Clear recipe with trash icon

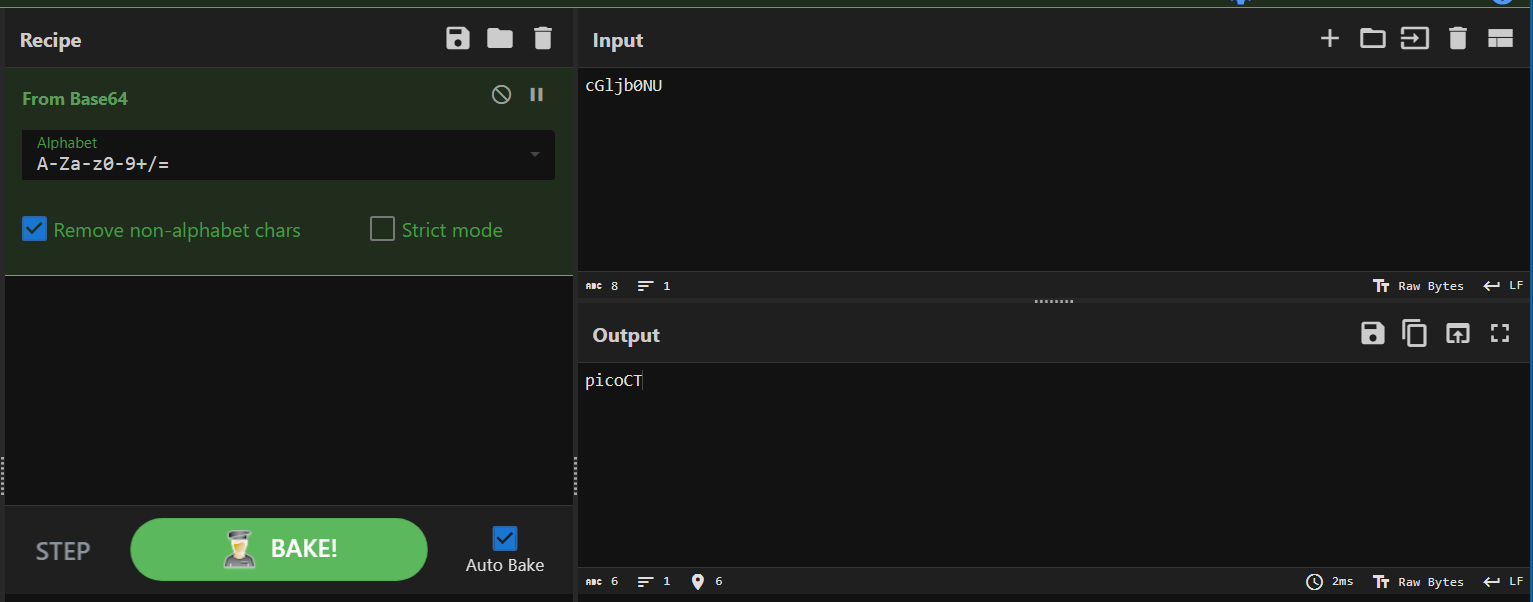[543, 39]
